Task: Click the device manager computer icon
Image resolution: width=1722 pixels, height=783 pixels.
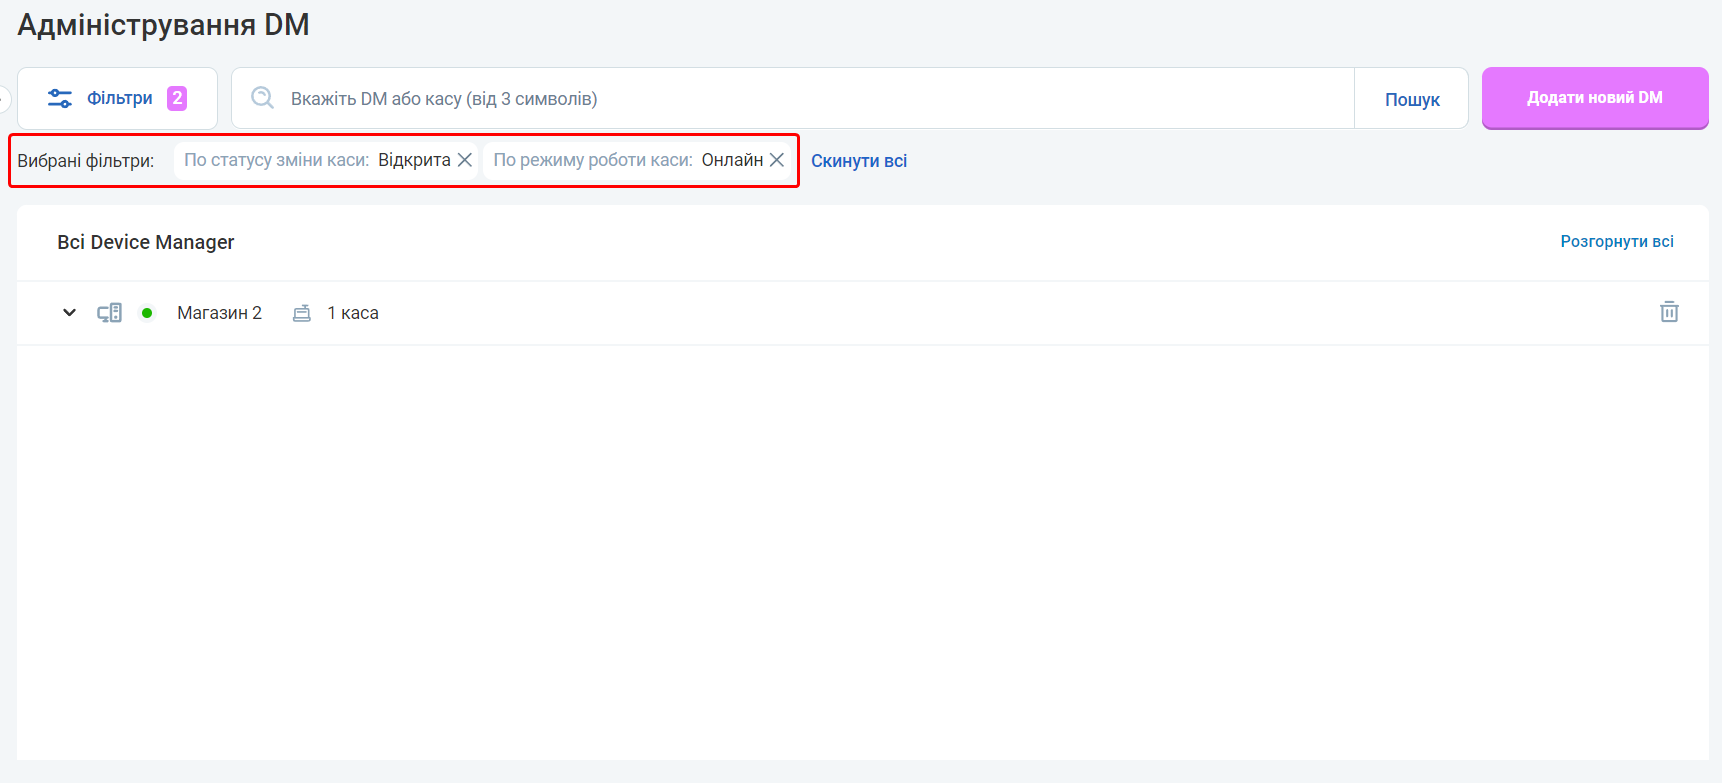Action: tap(109, 313)
